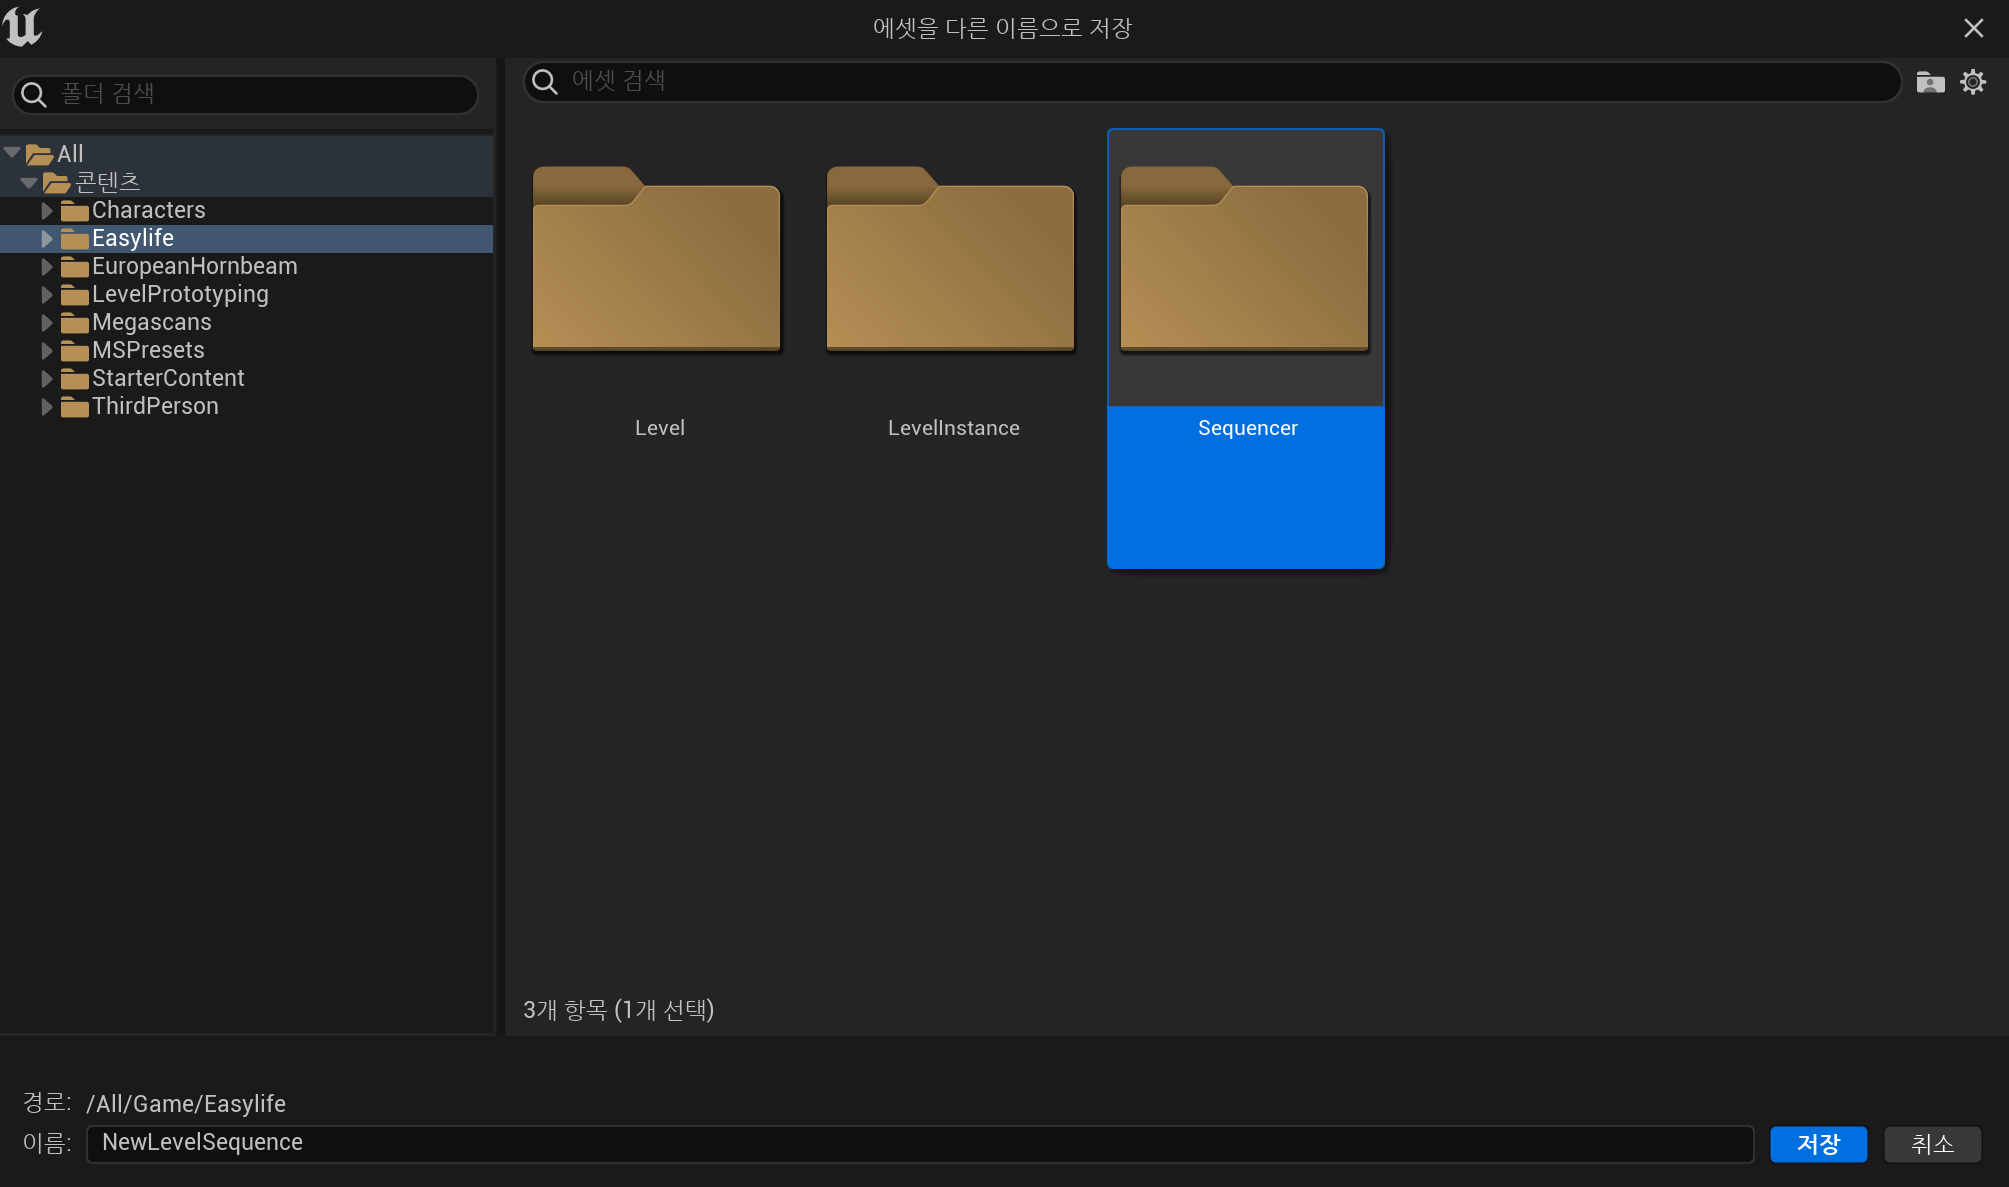
Task: Click the asset search magnifier icon
Action: click(x=545, y=81)
